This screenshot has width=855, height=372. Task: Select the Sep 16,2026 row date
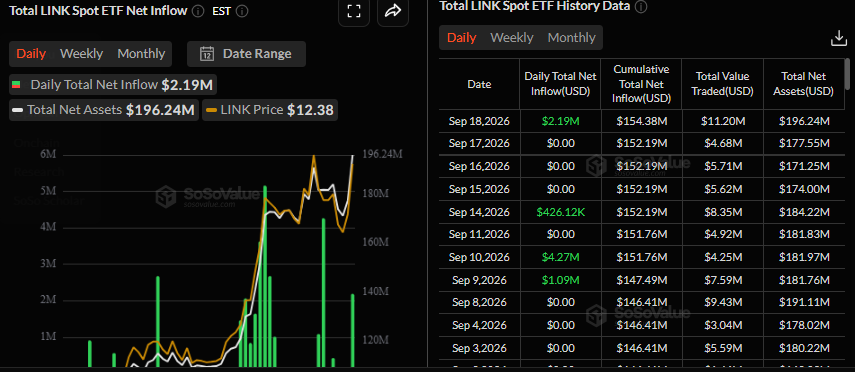click(479, 166)
